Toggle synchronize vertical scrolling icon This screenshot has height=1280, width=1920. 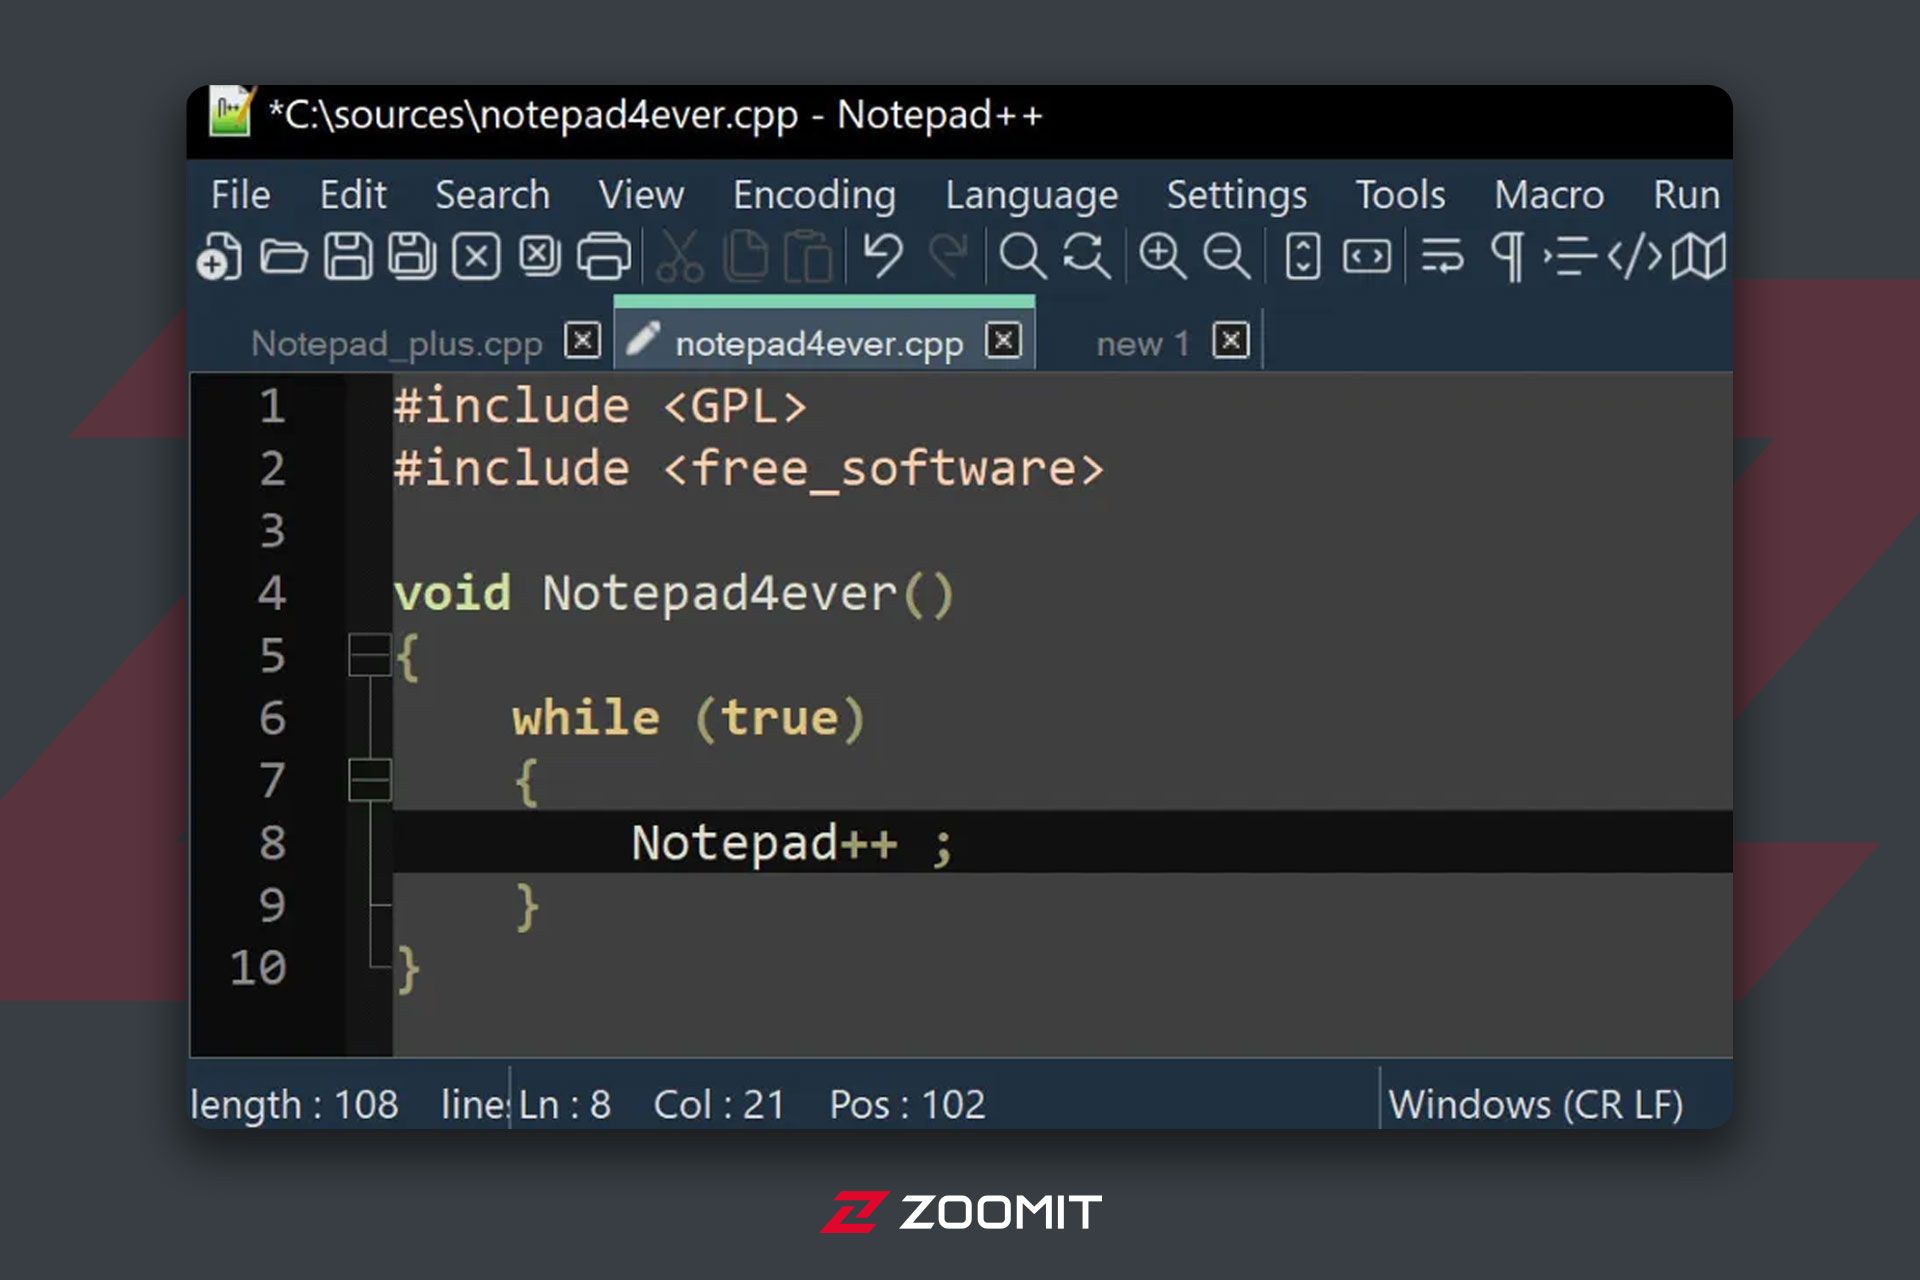click(1303, 256)
